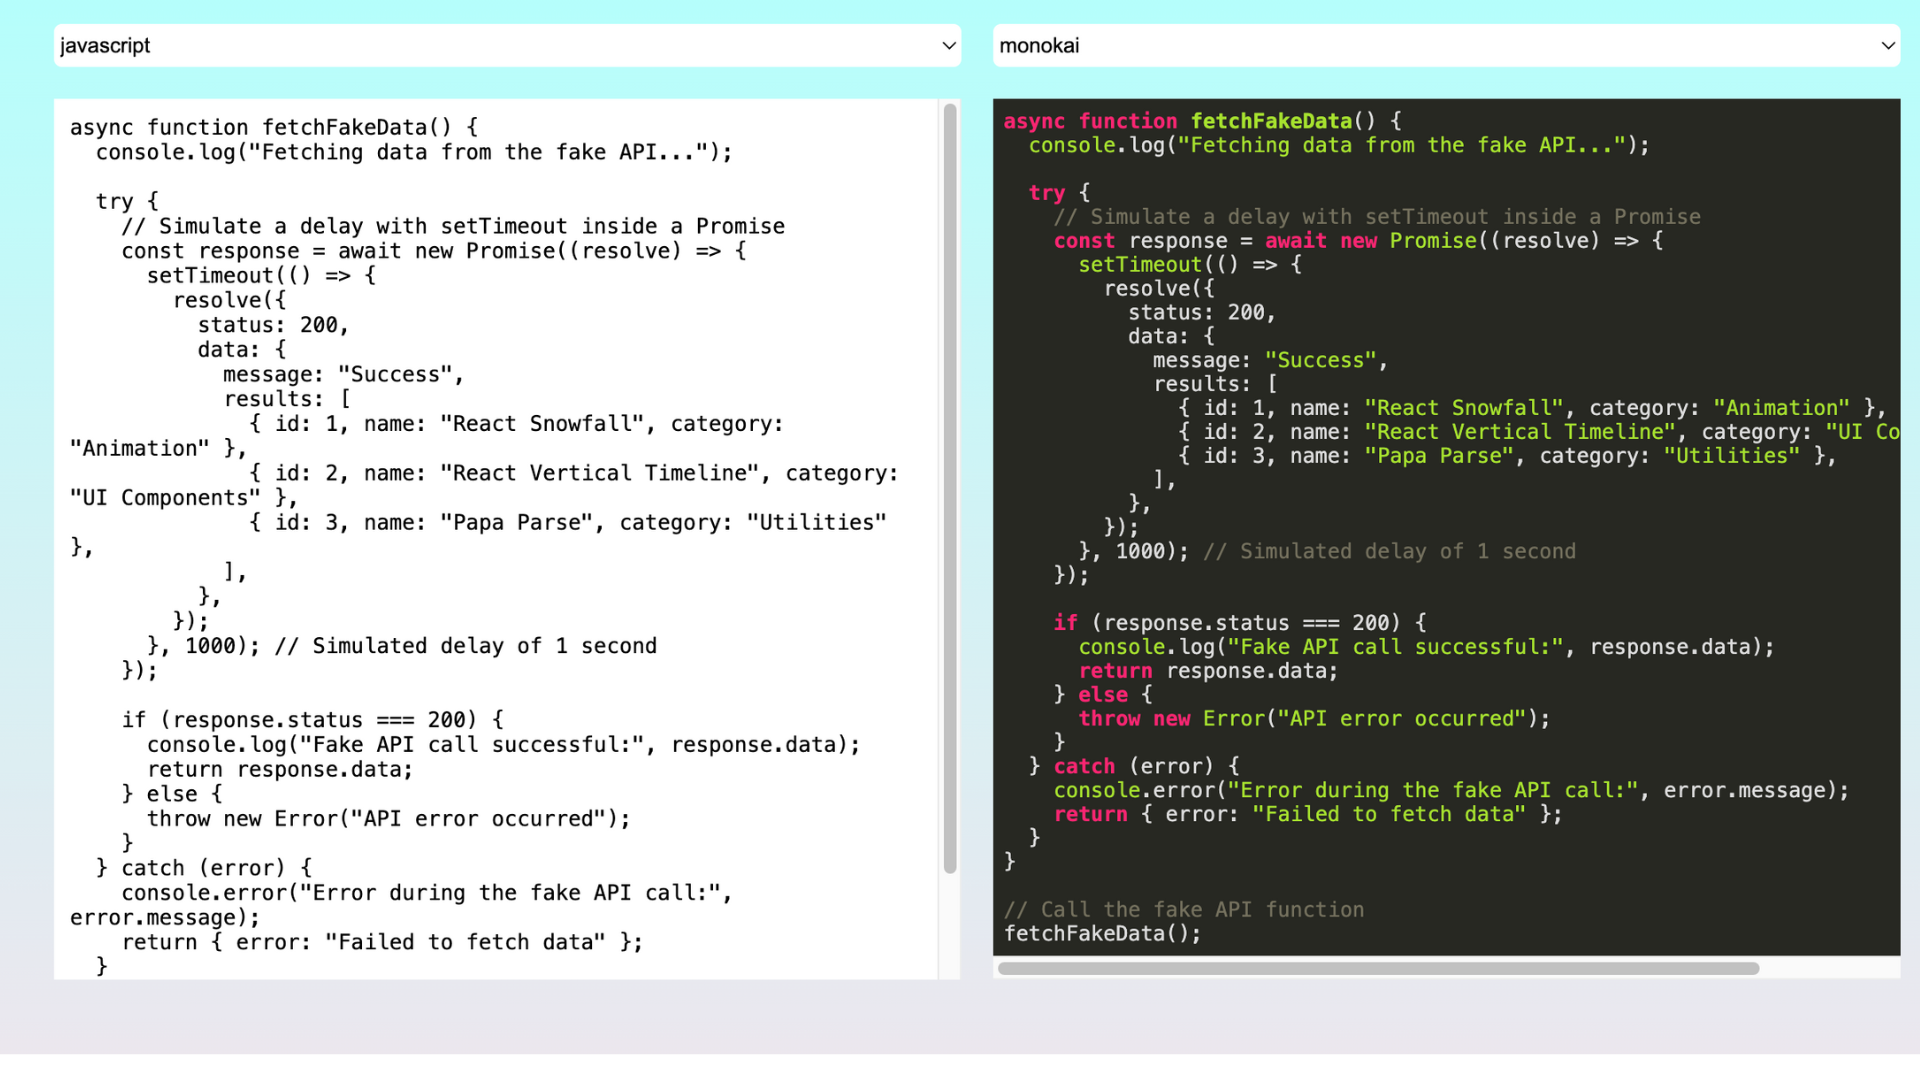Click '// Simulated delay of 1 second' left comment
Image resolution: width=1920 pixels, height=1080 pixels.
[x=465, y=646]
